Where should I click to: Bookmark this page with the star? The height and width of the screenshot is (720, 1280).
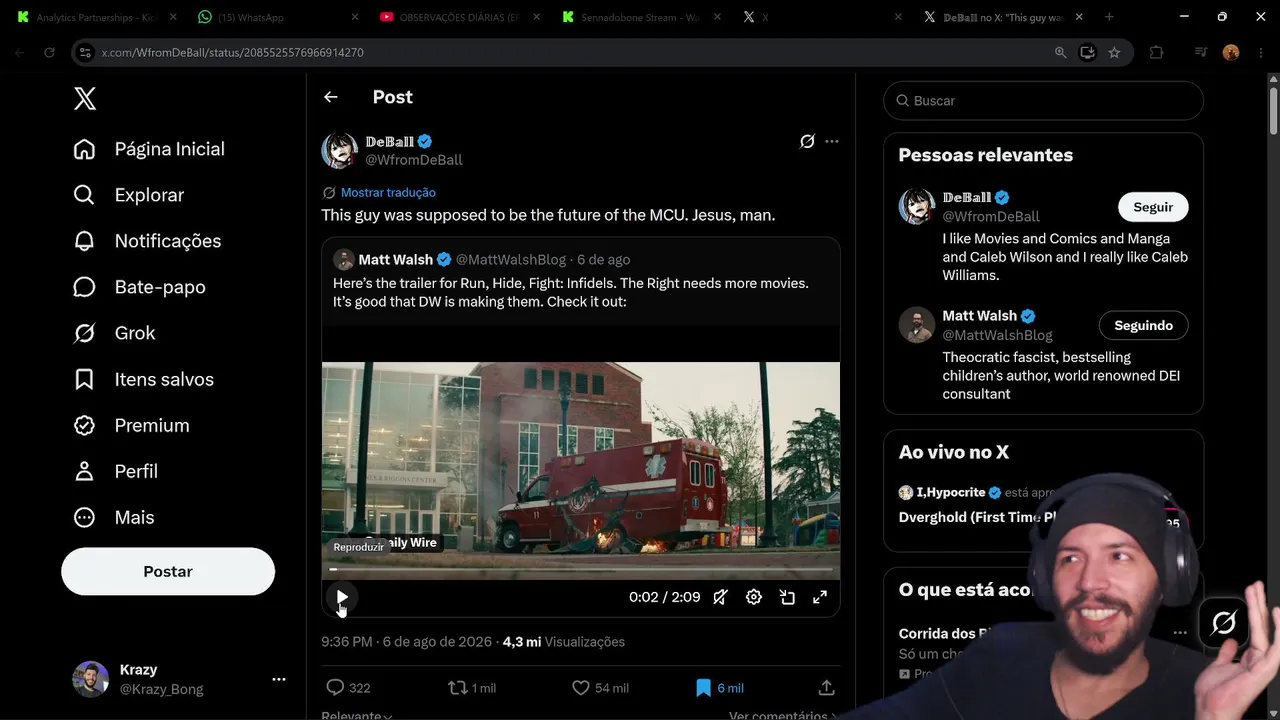coord(1114,53)
